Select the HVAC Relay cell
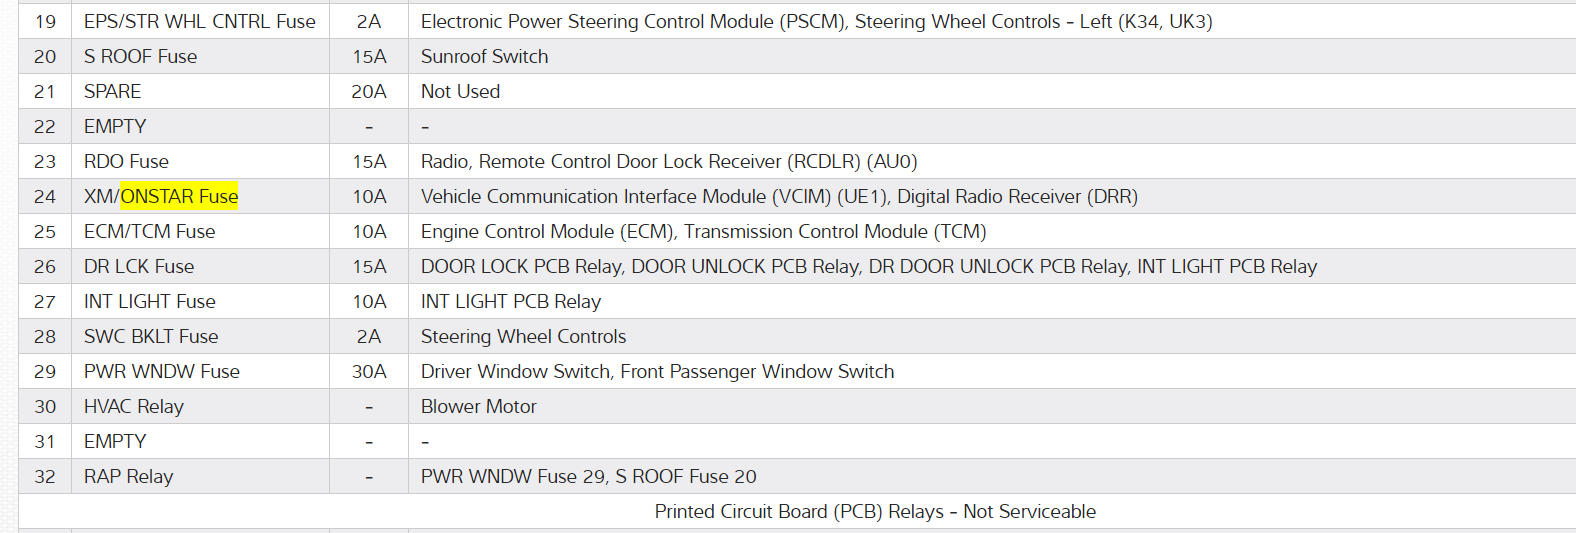Image resolution: width=1576 pixels, height=533 pixels. coord(133,406)
